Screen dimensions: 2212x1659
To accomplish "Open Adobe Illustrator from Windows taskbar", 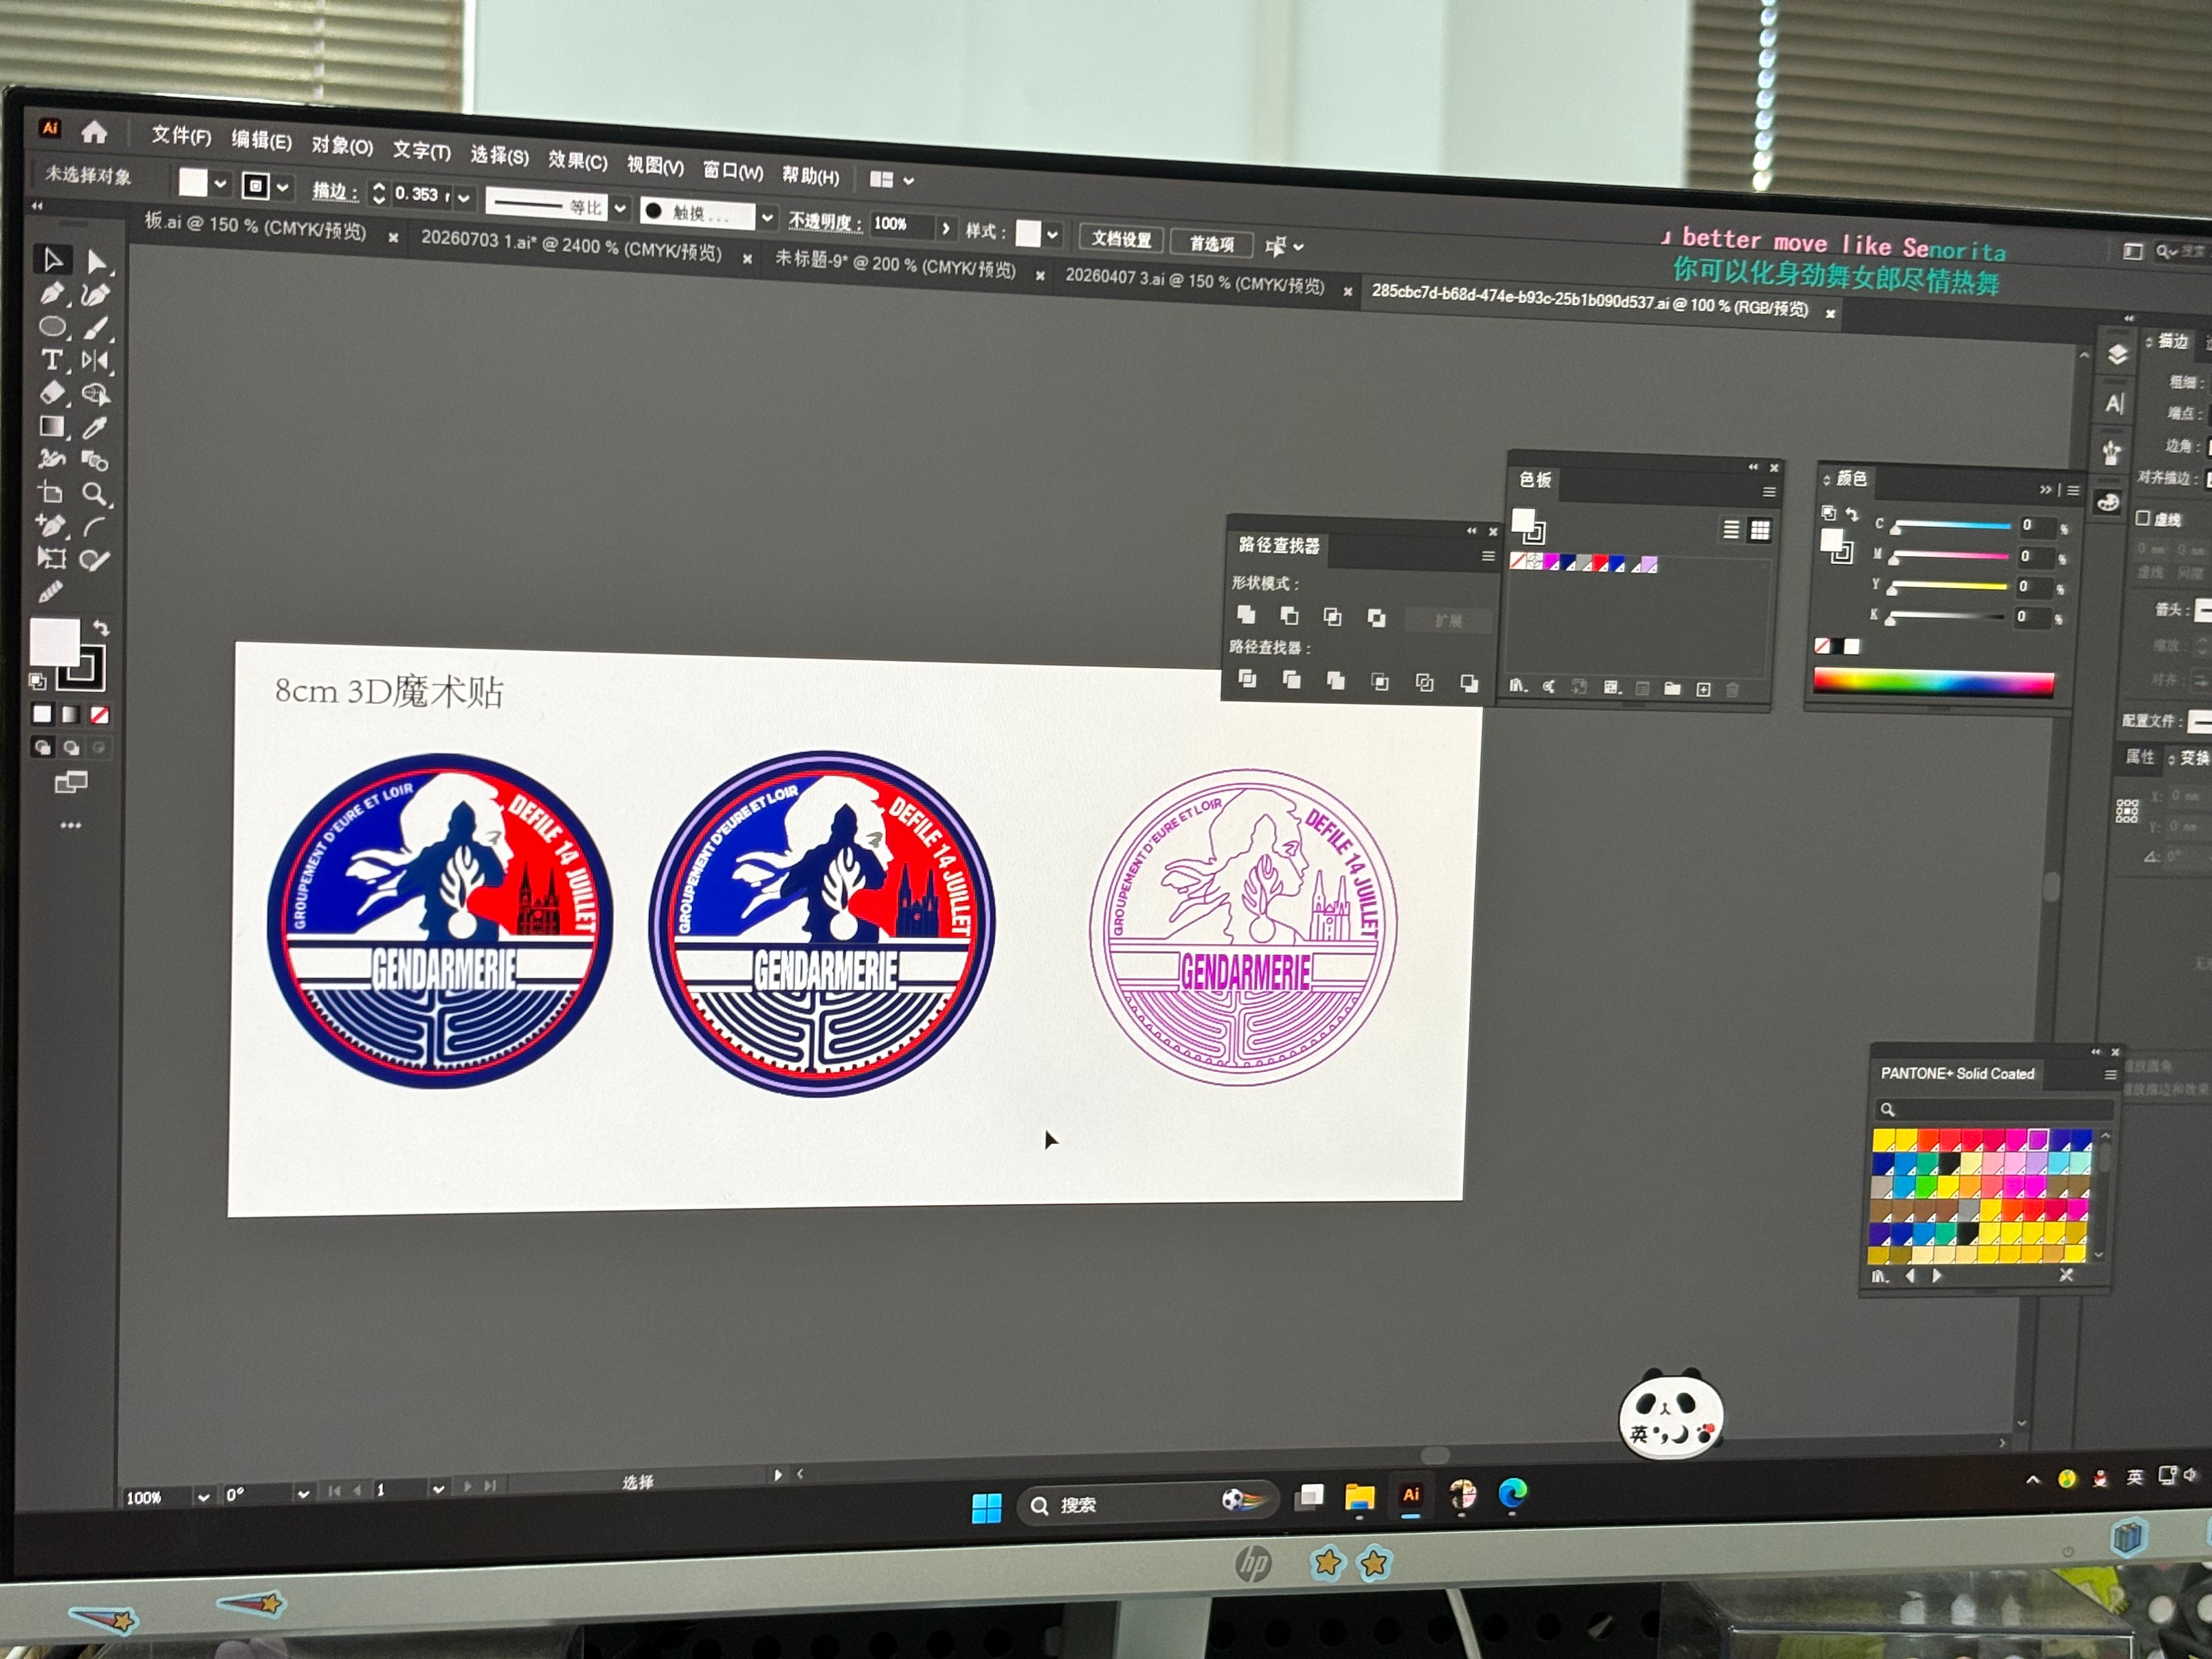I will (1411, 1495).
